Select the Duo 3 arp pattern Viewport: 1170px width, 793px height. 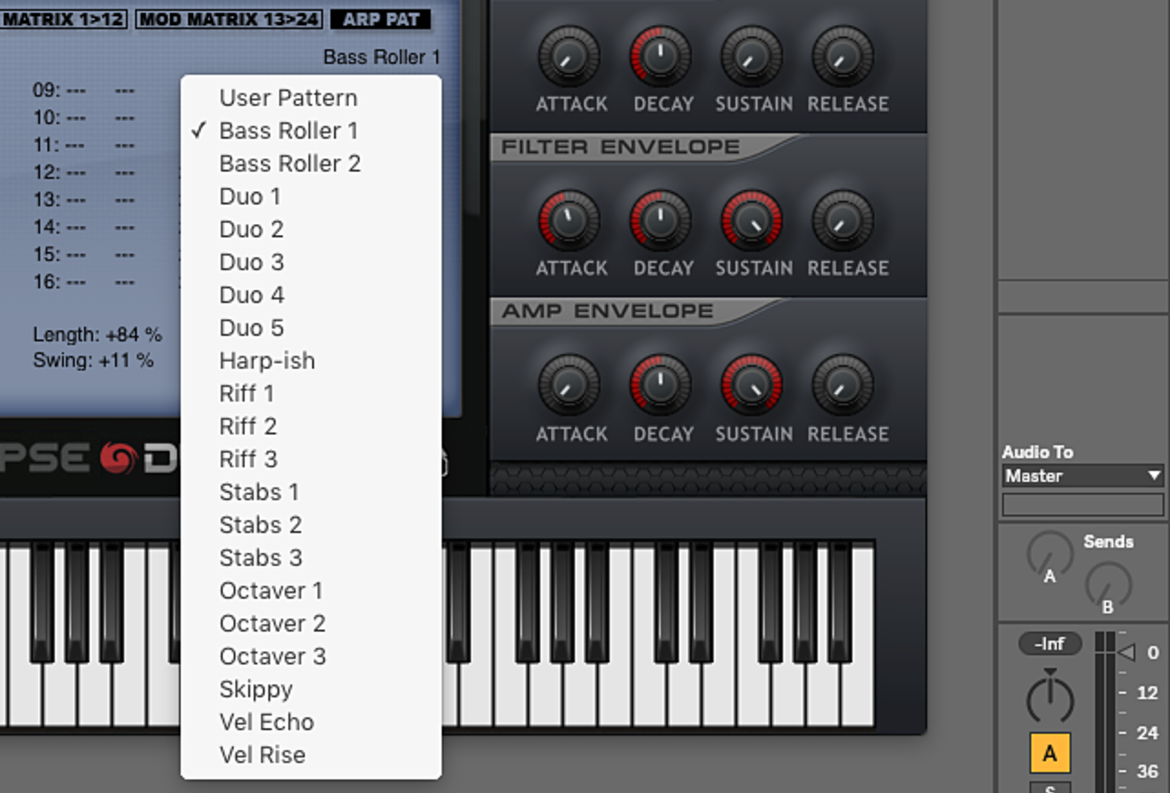pyautogui.click(x=311, y=262)
